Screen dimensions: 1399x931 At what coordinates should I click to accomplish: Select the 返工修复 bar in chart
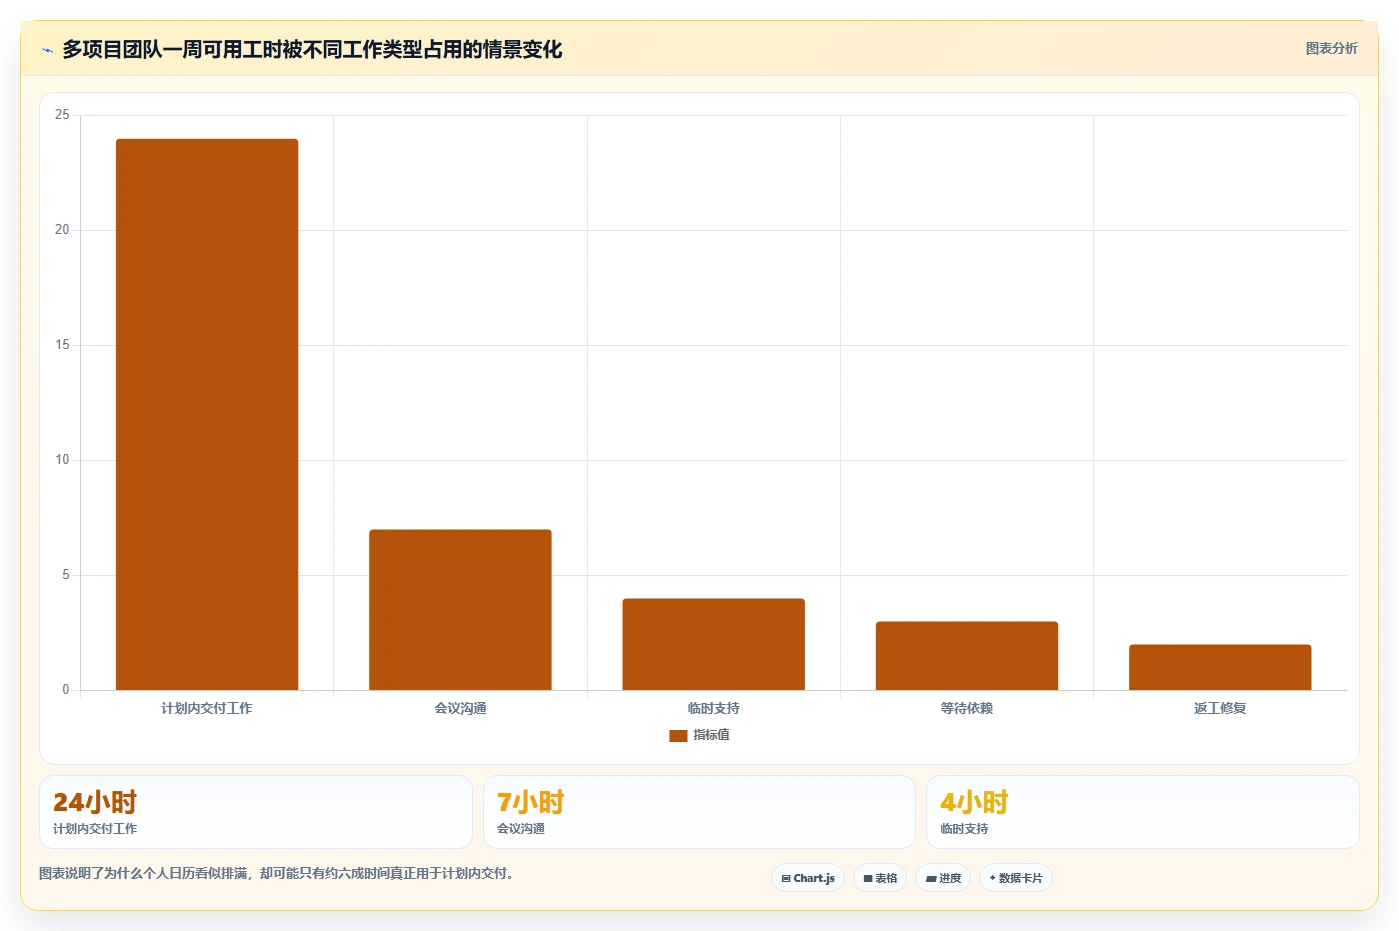(x=1220, y=667)
